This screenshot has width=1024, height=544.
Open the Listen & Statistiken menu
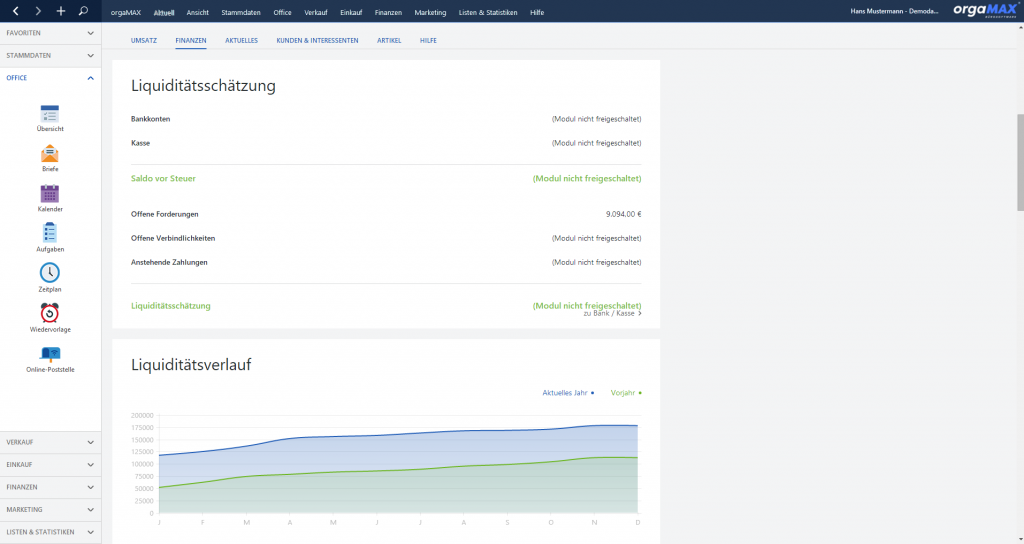coord(488,12)
